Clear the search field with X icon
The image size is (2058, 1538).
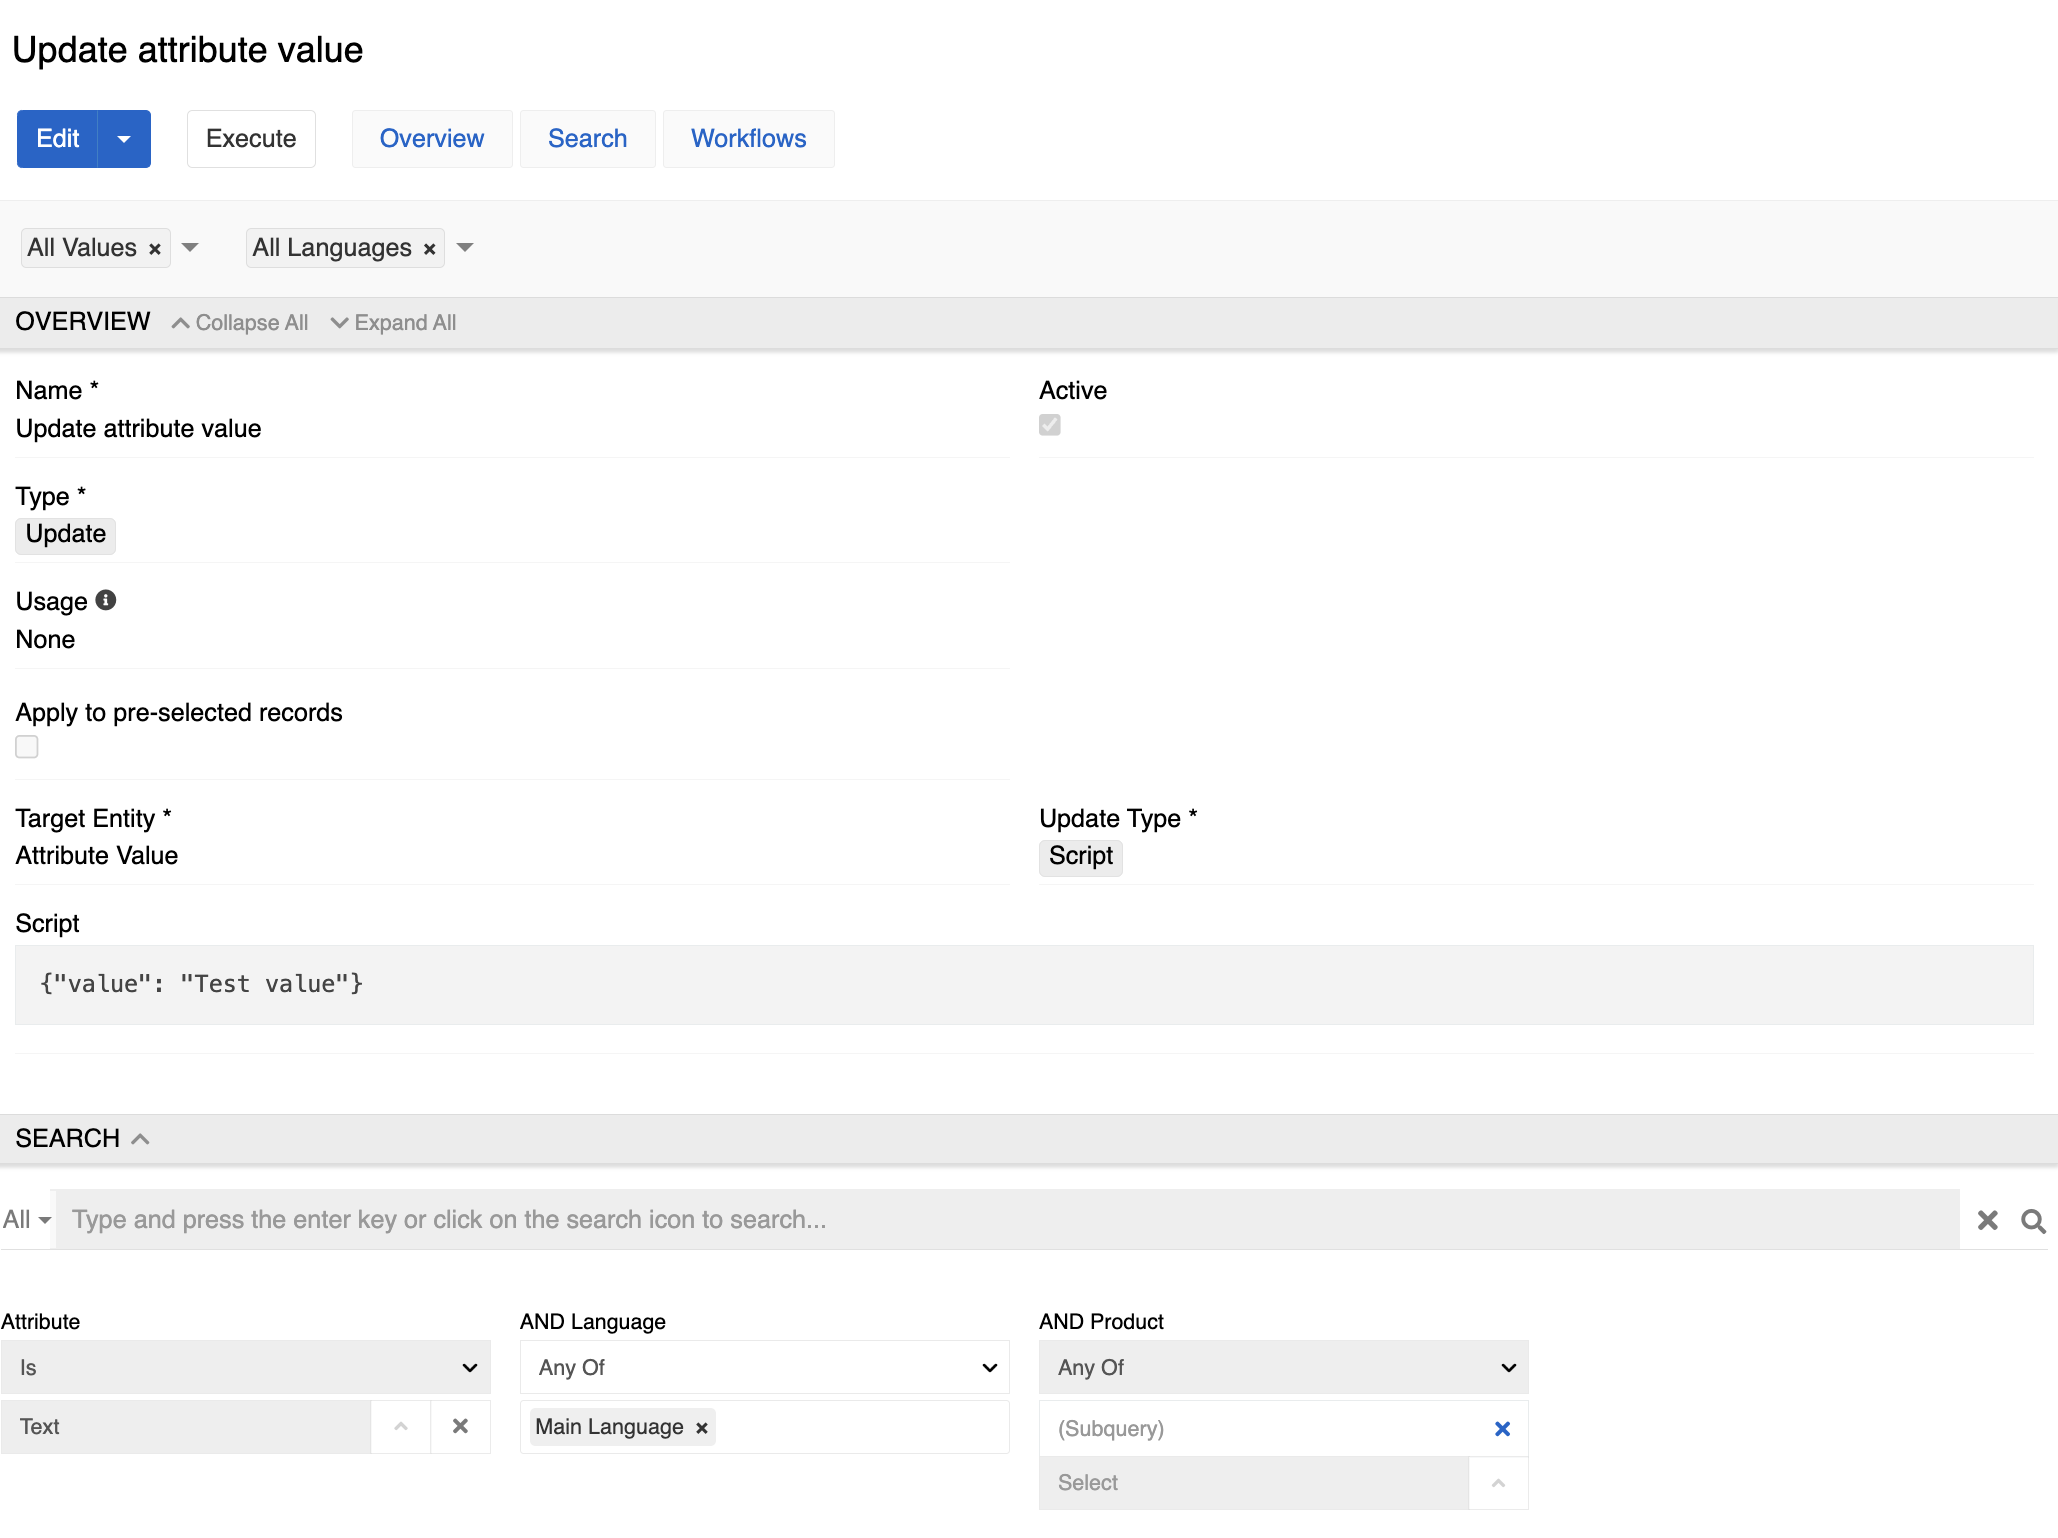(x=1987, y=1220)
